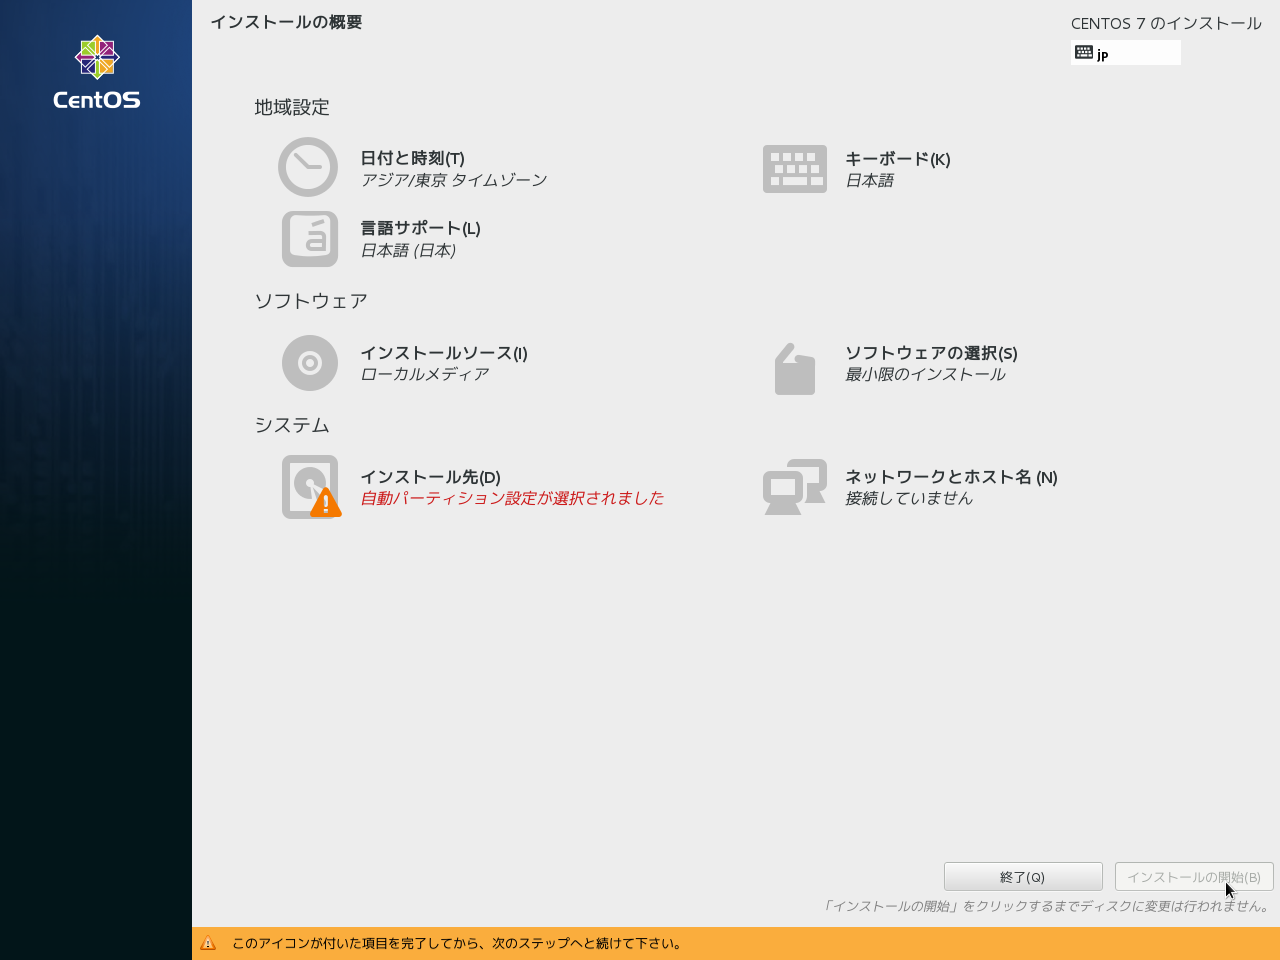Open 日付と時刻(T) settings label
Viewport: 1280px width, 960px height.
pos(412,158)
